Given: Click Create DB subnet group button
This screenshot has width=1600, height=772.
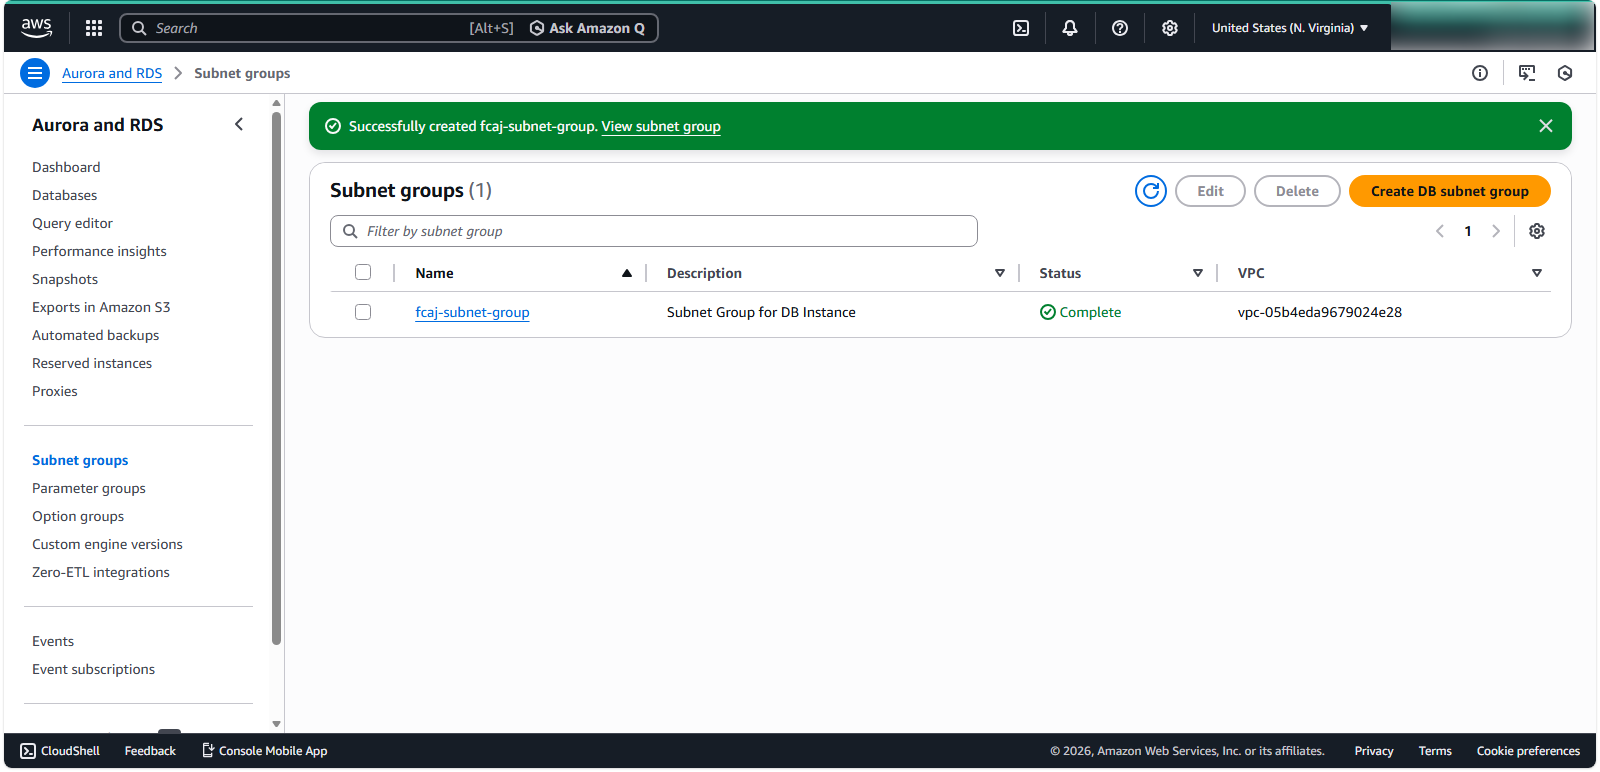Looking at the screenshot, I should point(1450,191).
